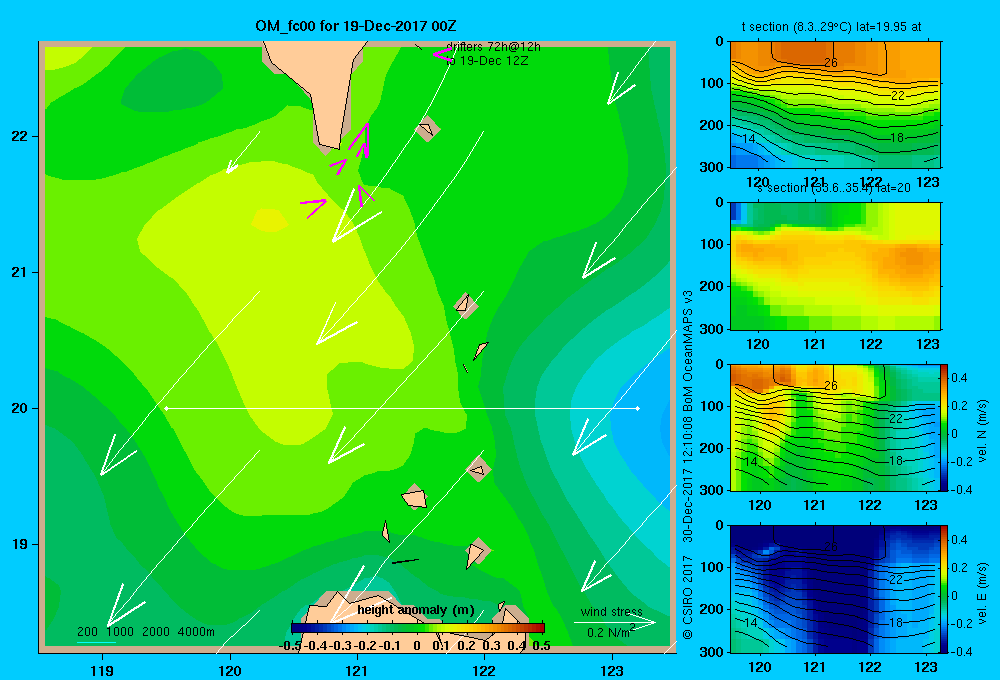Viewport: 1000px width, 680px height.
Task: Click the latitude label '20' on the map axis
Action: coord(20,408)
